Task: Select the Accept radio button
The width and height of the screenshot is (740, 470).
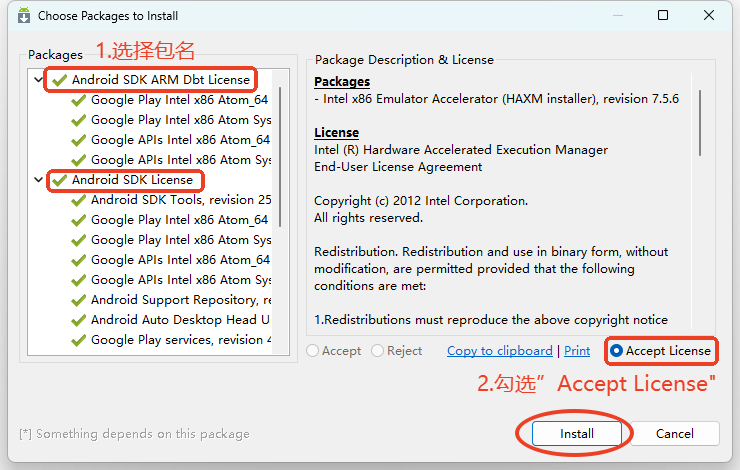Action: click(314, 351)
